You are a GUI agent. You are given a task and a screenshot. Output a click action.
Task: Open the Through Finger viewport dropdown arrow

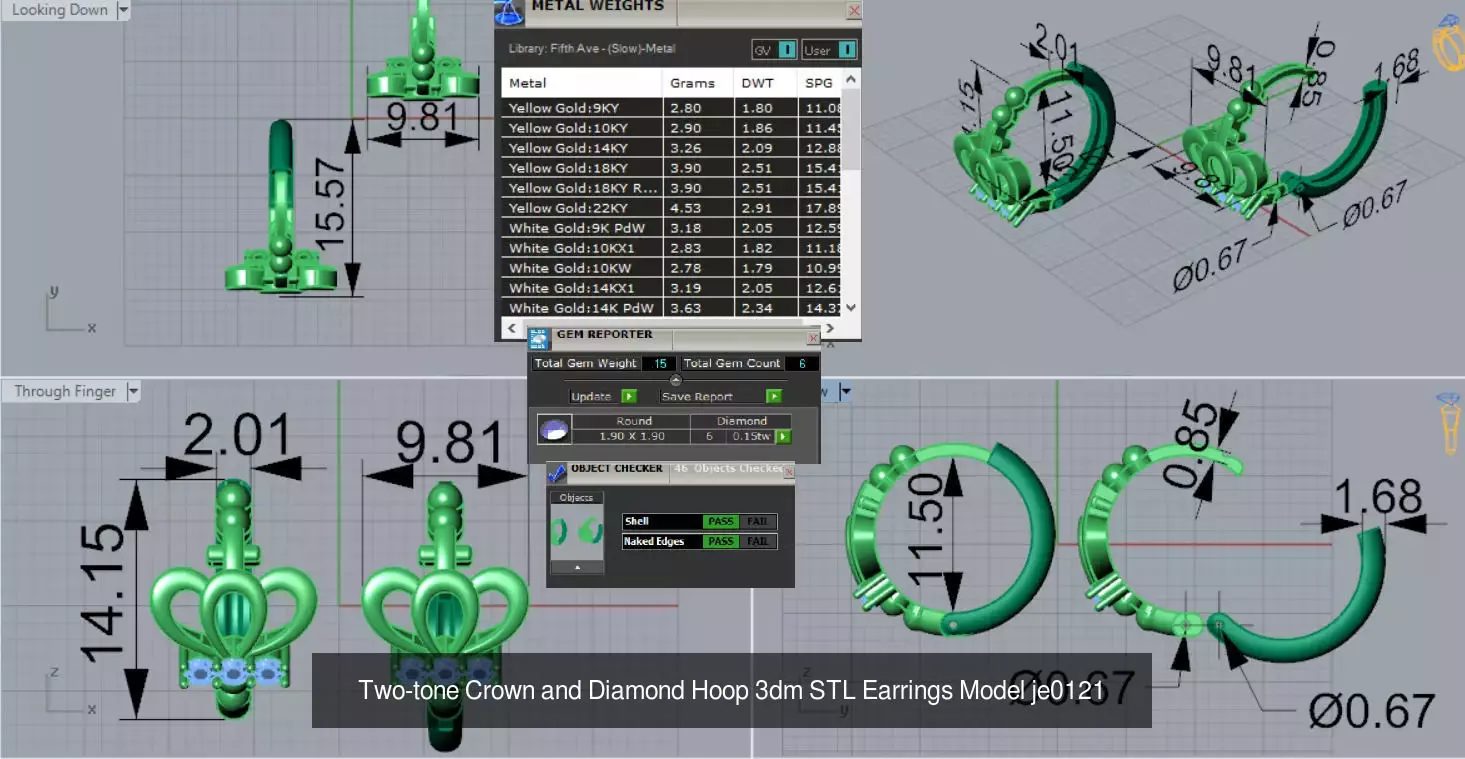[133, 392]
